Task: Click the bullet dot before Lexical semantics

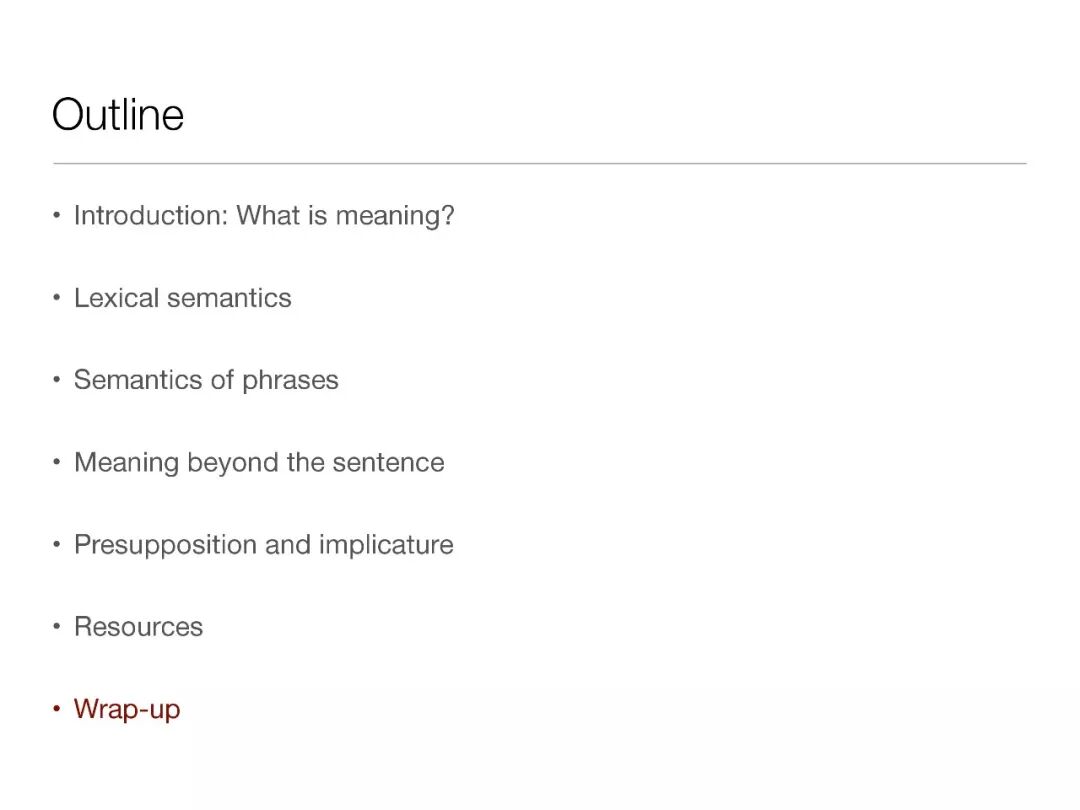Action: pyautogui.click(x=57, y=299)
